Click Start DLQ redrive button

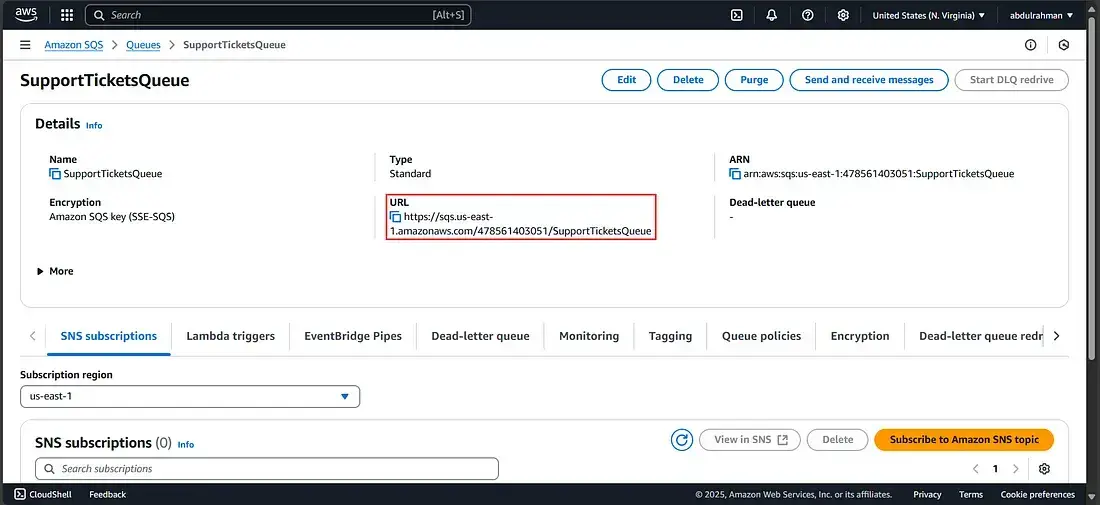tap(1012, 80)
